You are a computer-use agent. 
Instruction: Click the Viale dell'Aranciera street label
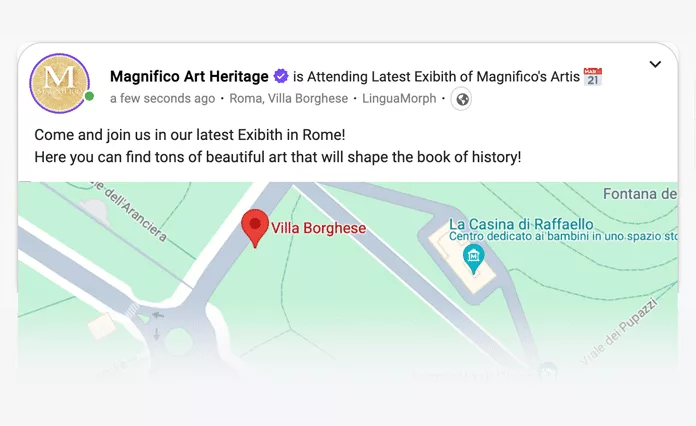[131, 212]
